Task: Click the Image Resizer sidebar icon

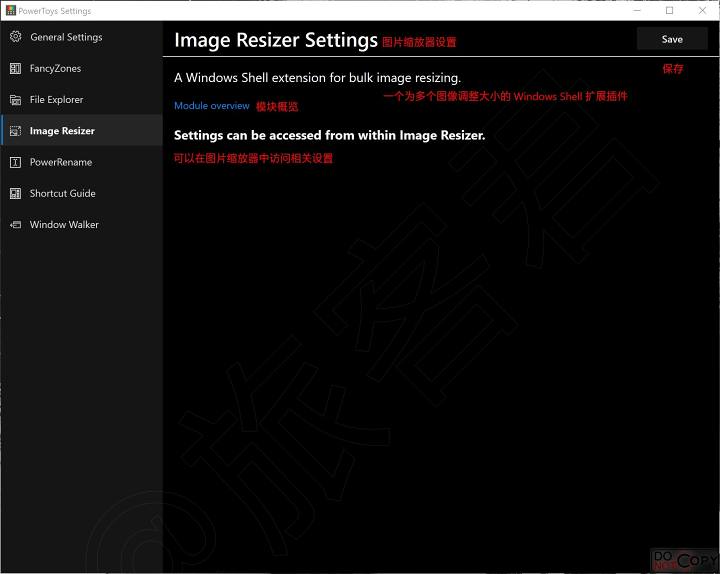Action: coord(15,131)
